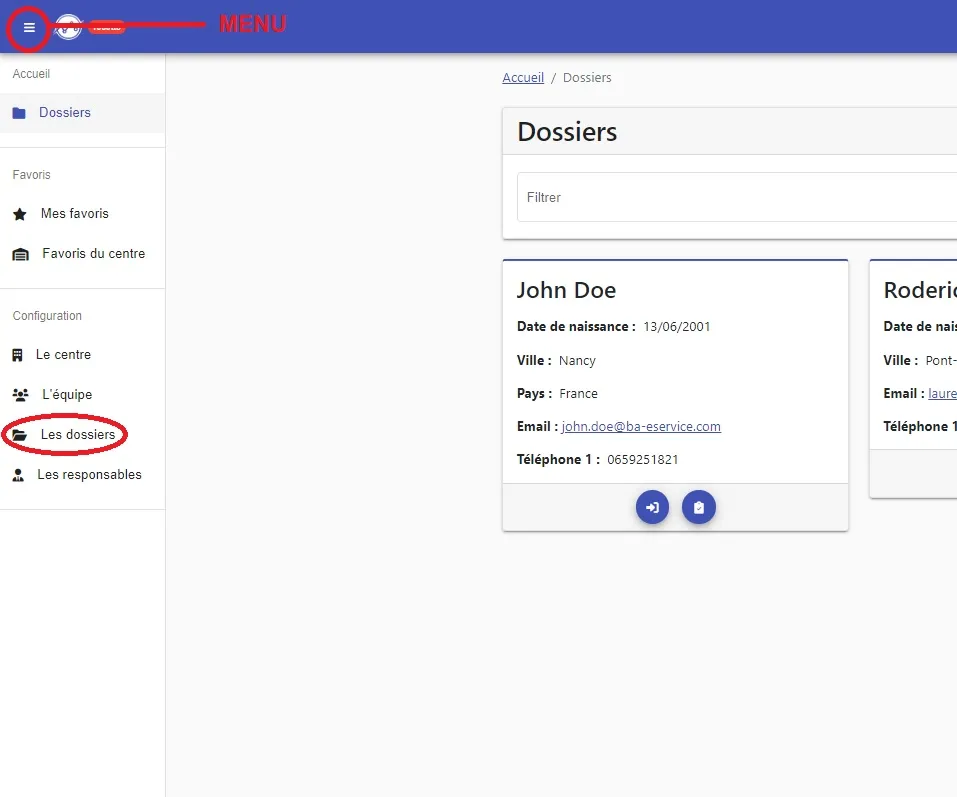Open the L'équipe team icon
Viewport: 957px width, 797px height.
(x=20, y=395)
